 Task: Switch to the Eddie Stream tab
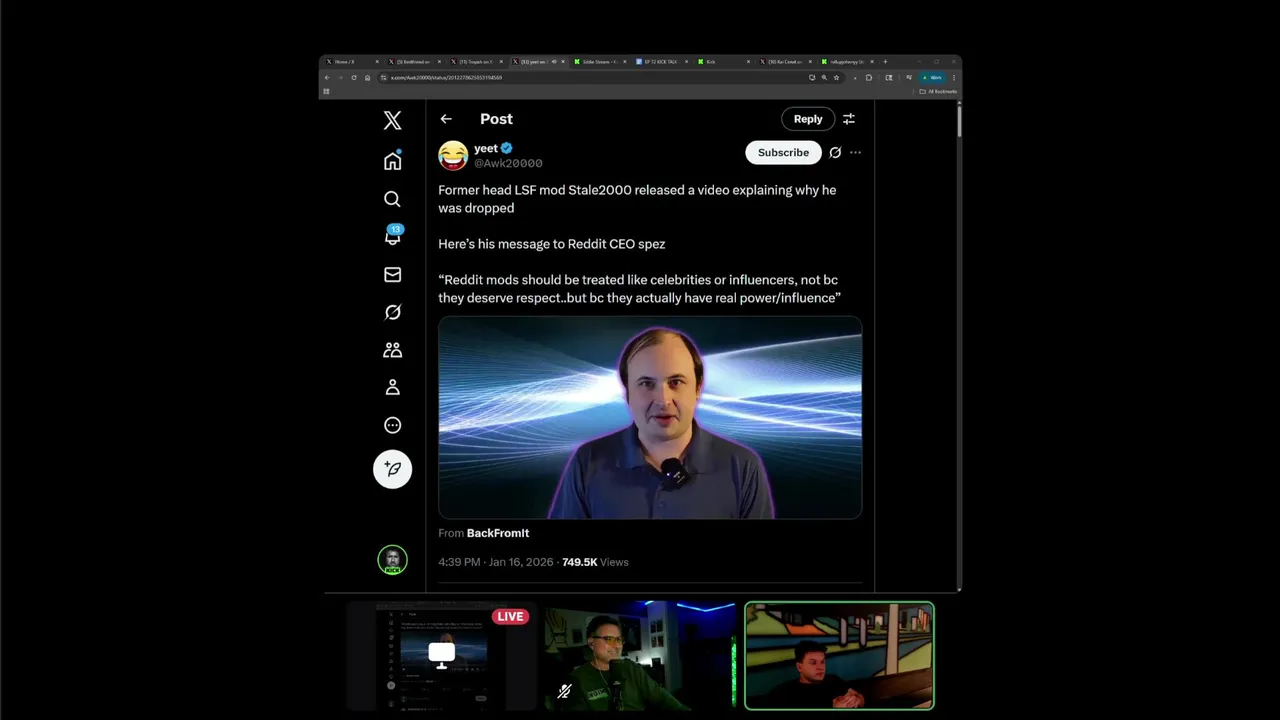[x=600, y=62]
